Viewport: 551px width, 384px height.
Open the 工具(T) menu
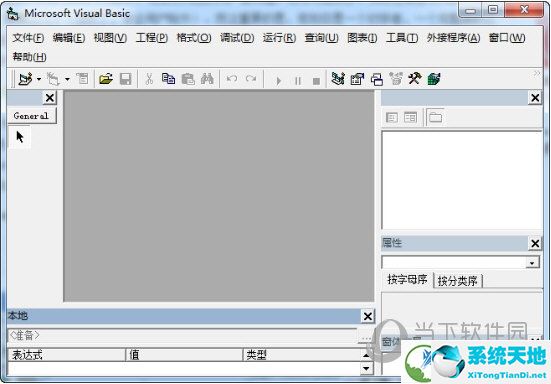coord(402,38)
